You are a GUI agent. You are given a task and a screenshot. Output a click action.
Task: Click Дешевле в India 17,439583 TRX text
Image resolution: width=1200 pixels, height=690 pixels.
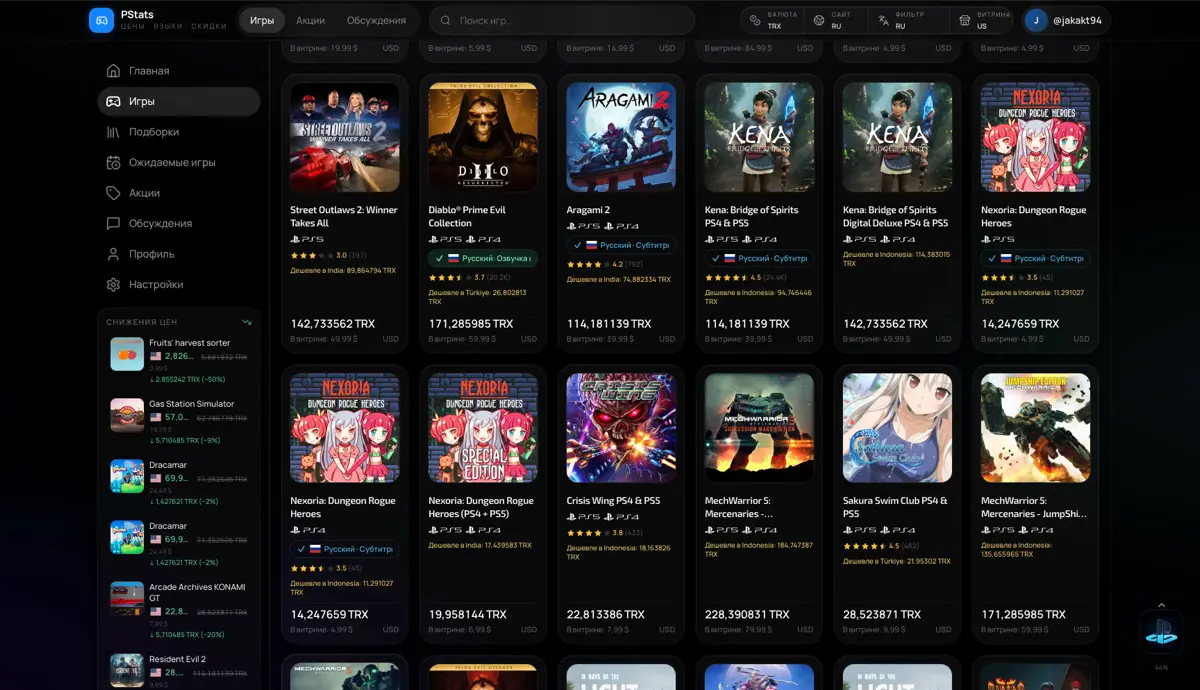480,545
